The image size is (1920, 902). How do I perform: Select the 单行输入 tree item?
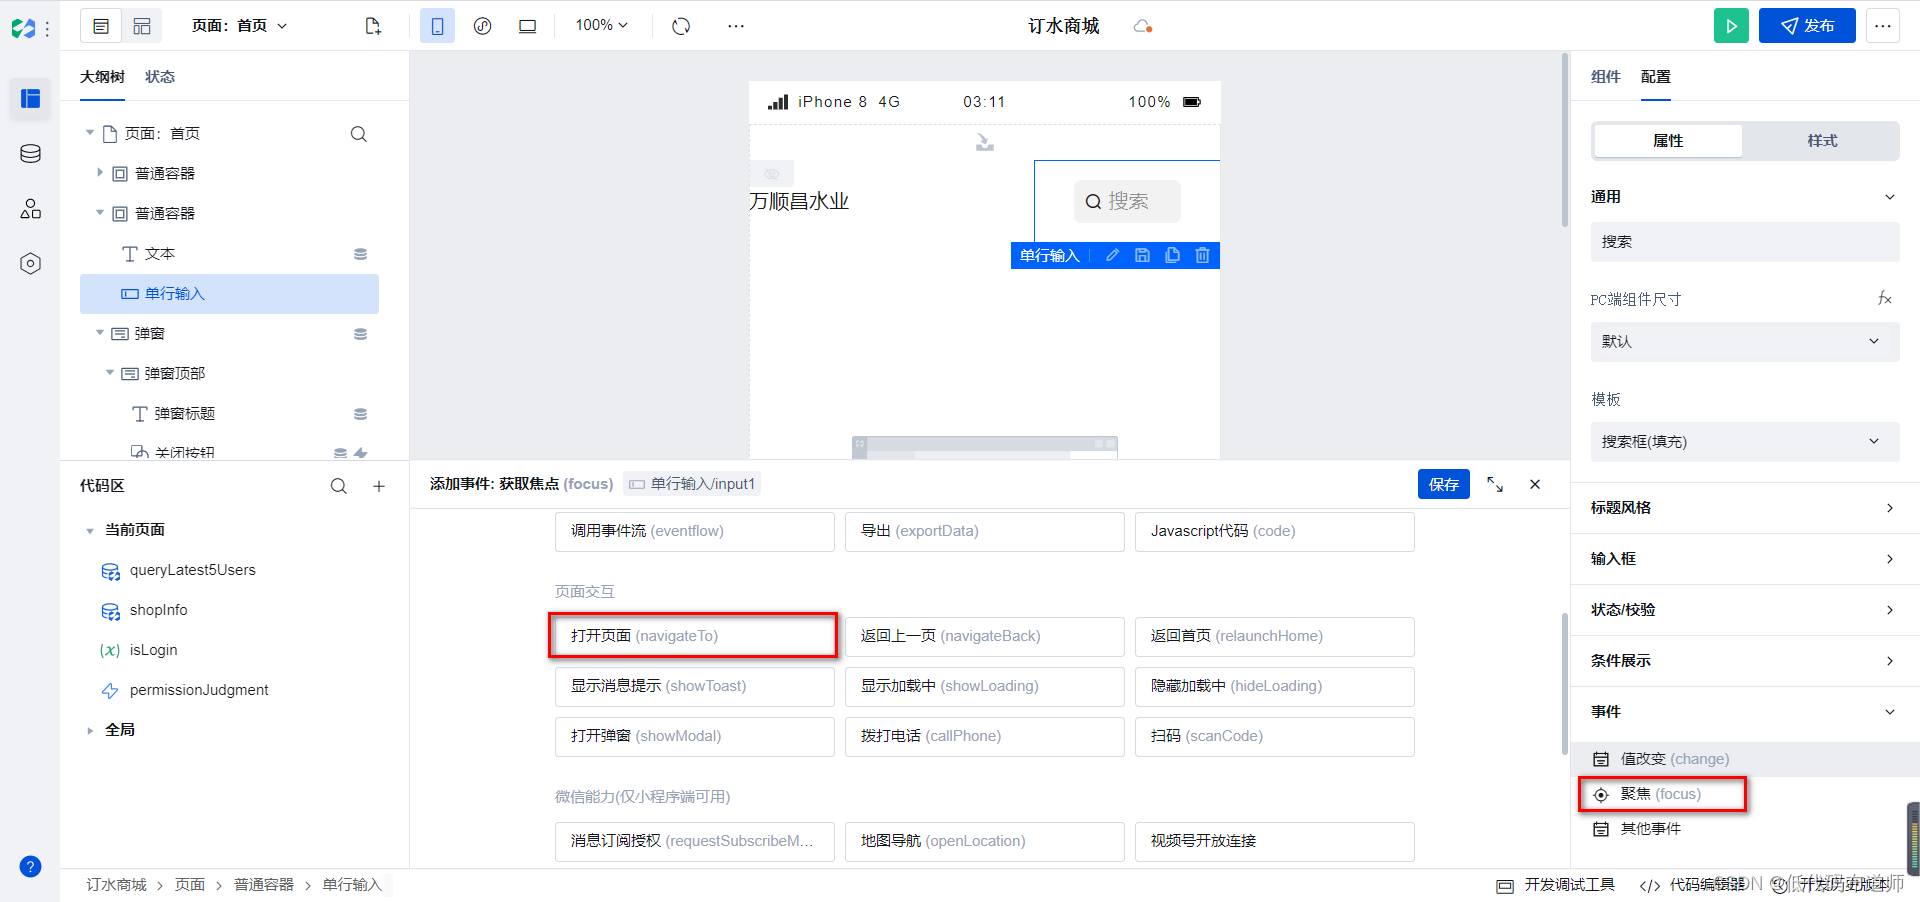point(229,294)
